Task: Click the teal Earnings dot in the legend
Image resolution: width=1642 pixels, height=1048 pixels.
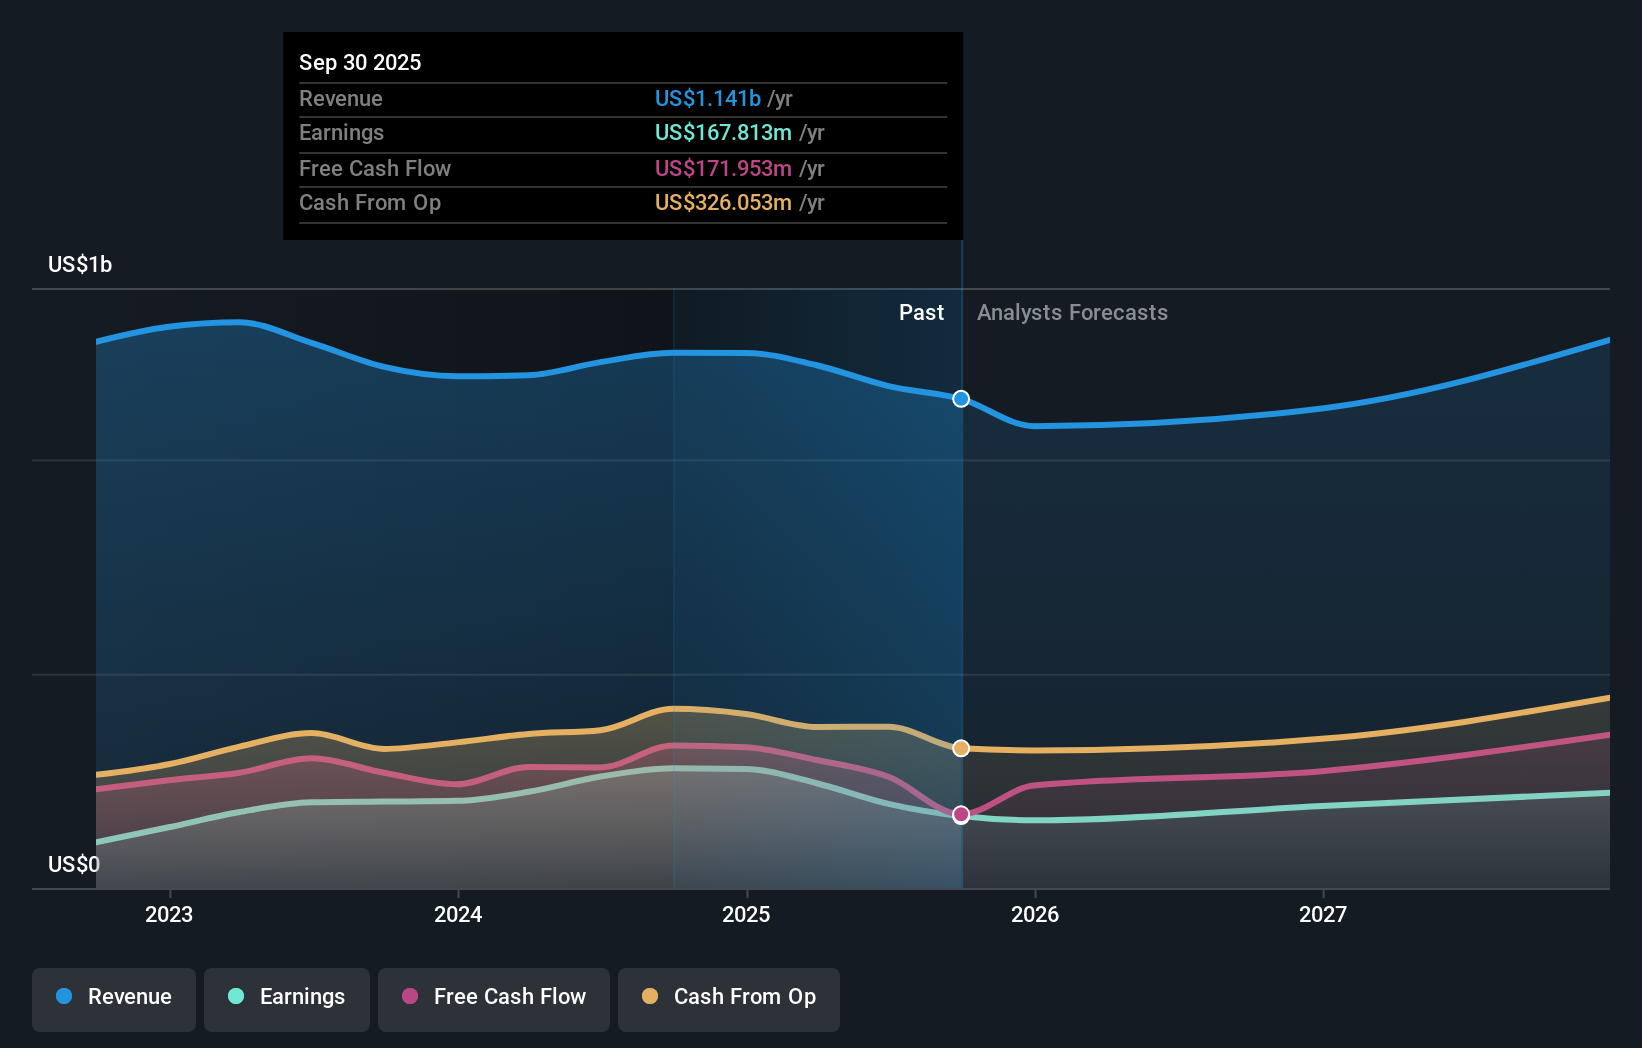Action: point(234,997)
